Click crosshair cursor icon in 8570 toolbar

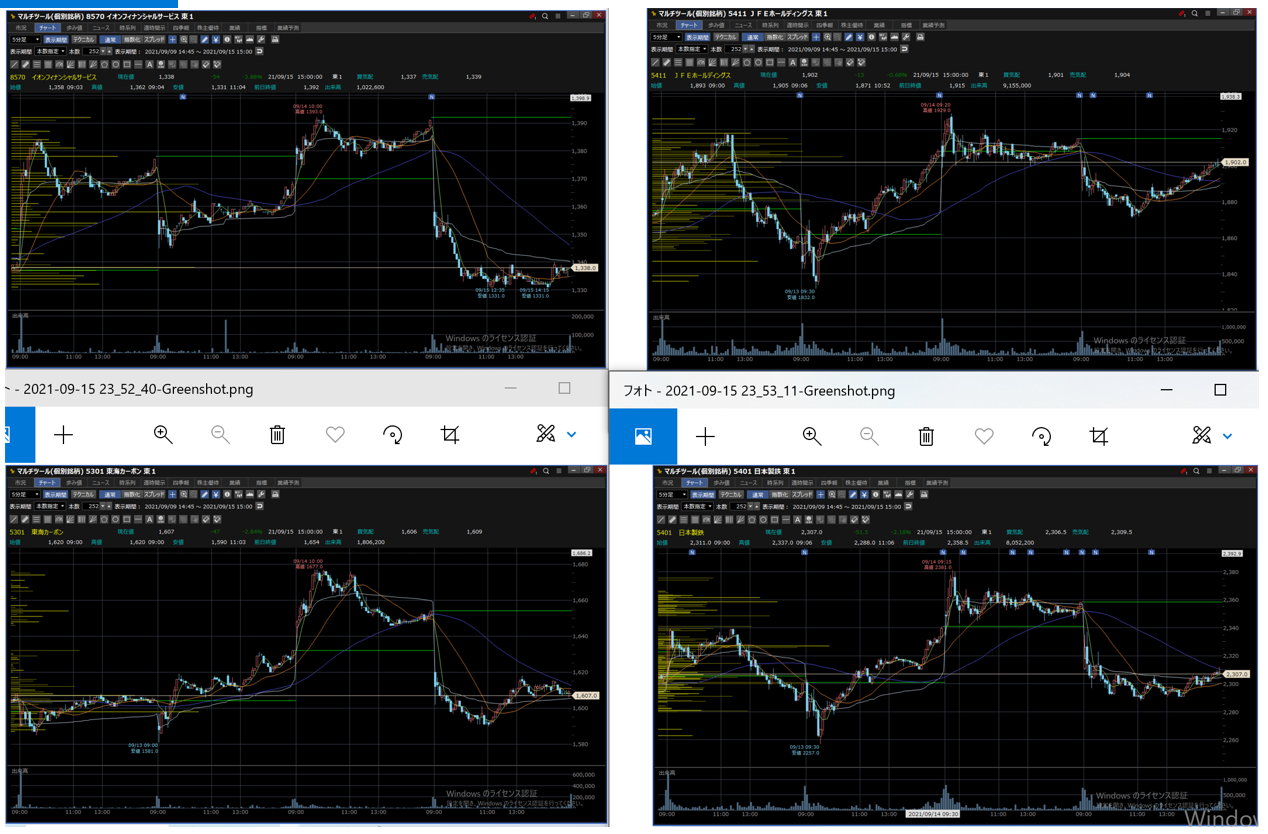pyautogui.click(x=173, y=40)
